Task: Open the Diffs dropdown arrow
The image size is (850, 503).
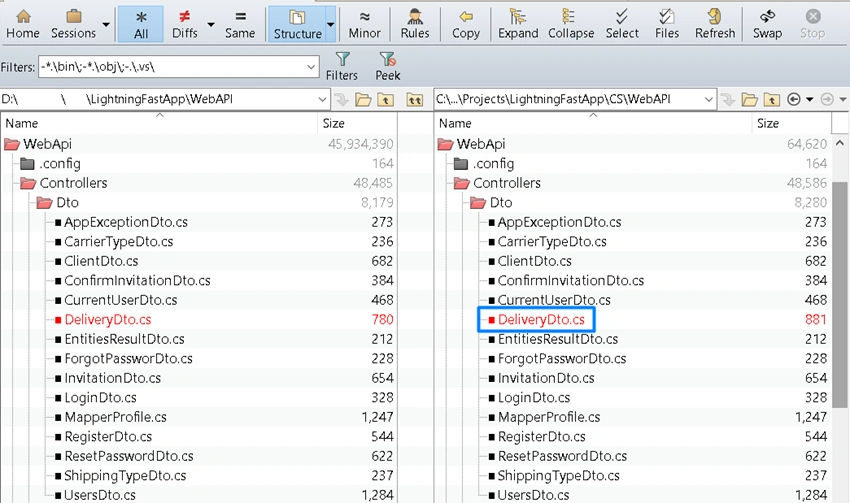Action: tap(211, 24)
